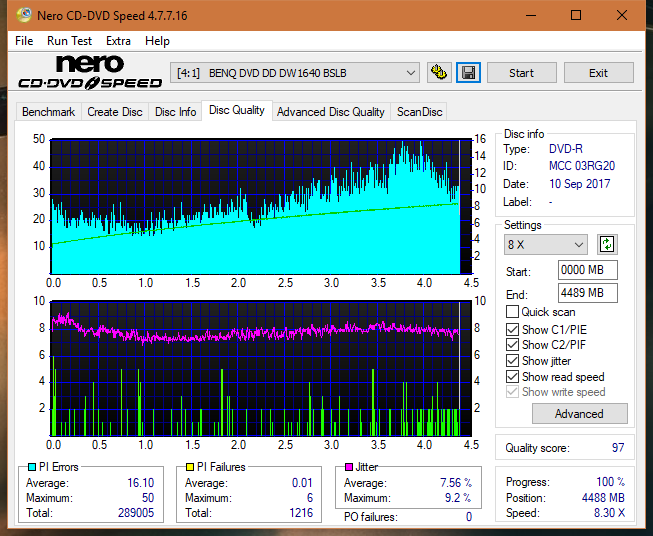This screenshot has height=536, width=653.
Task: Click the disc type DVD-R value
Action: tap(566, 149)
